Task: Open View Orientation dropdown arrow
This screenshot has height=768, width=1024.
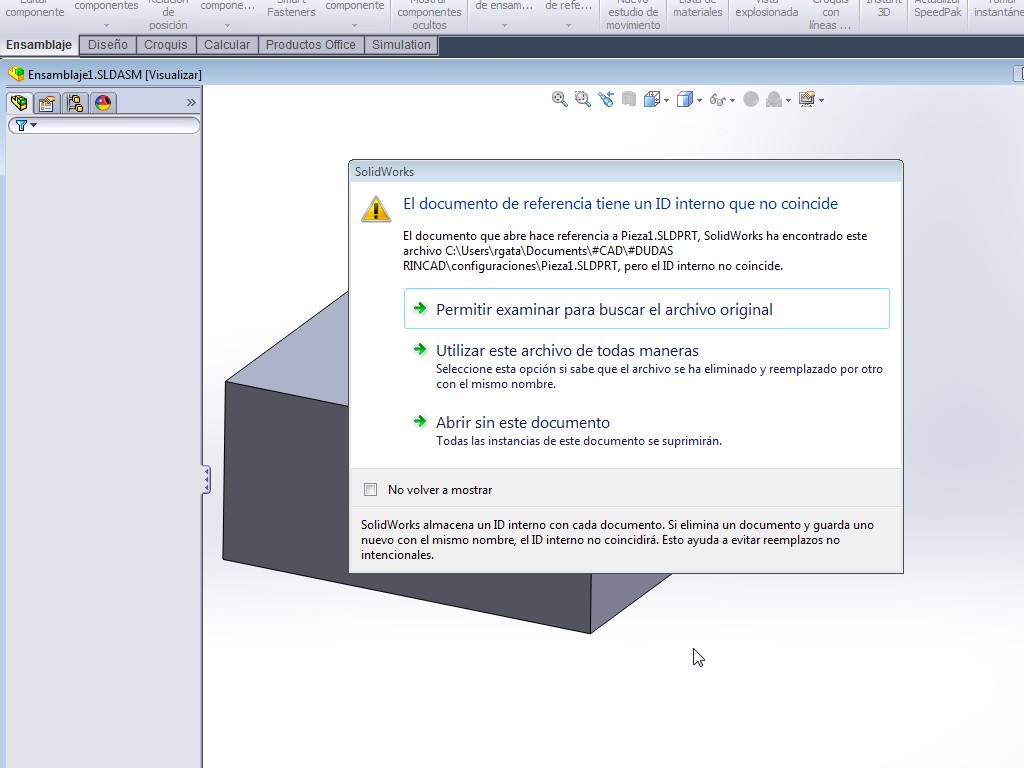Action: [666, 100]
